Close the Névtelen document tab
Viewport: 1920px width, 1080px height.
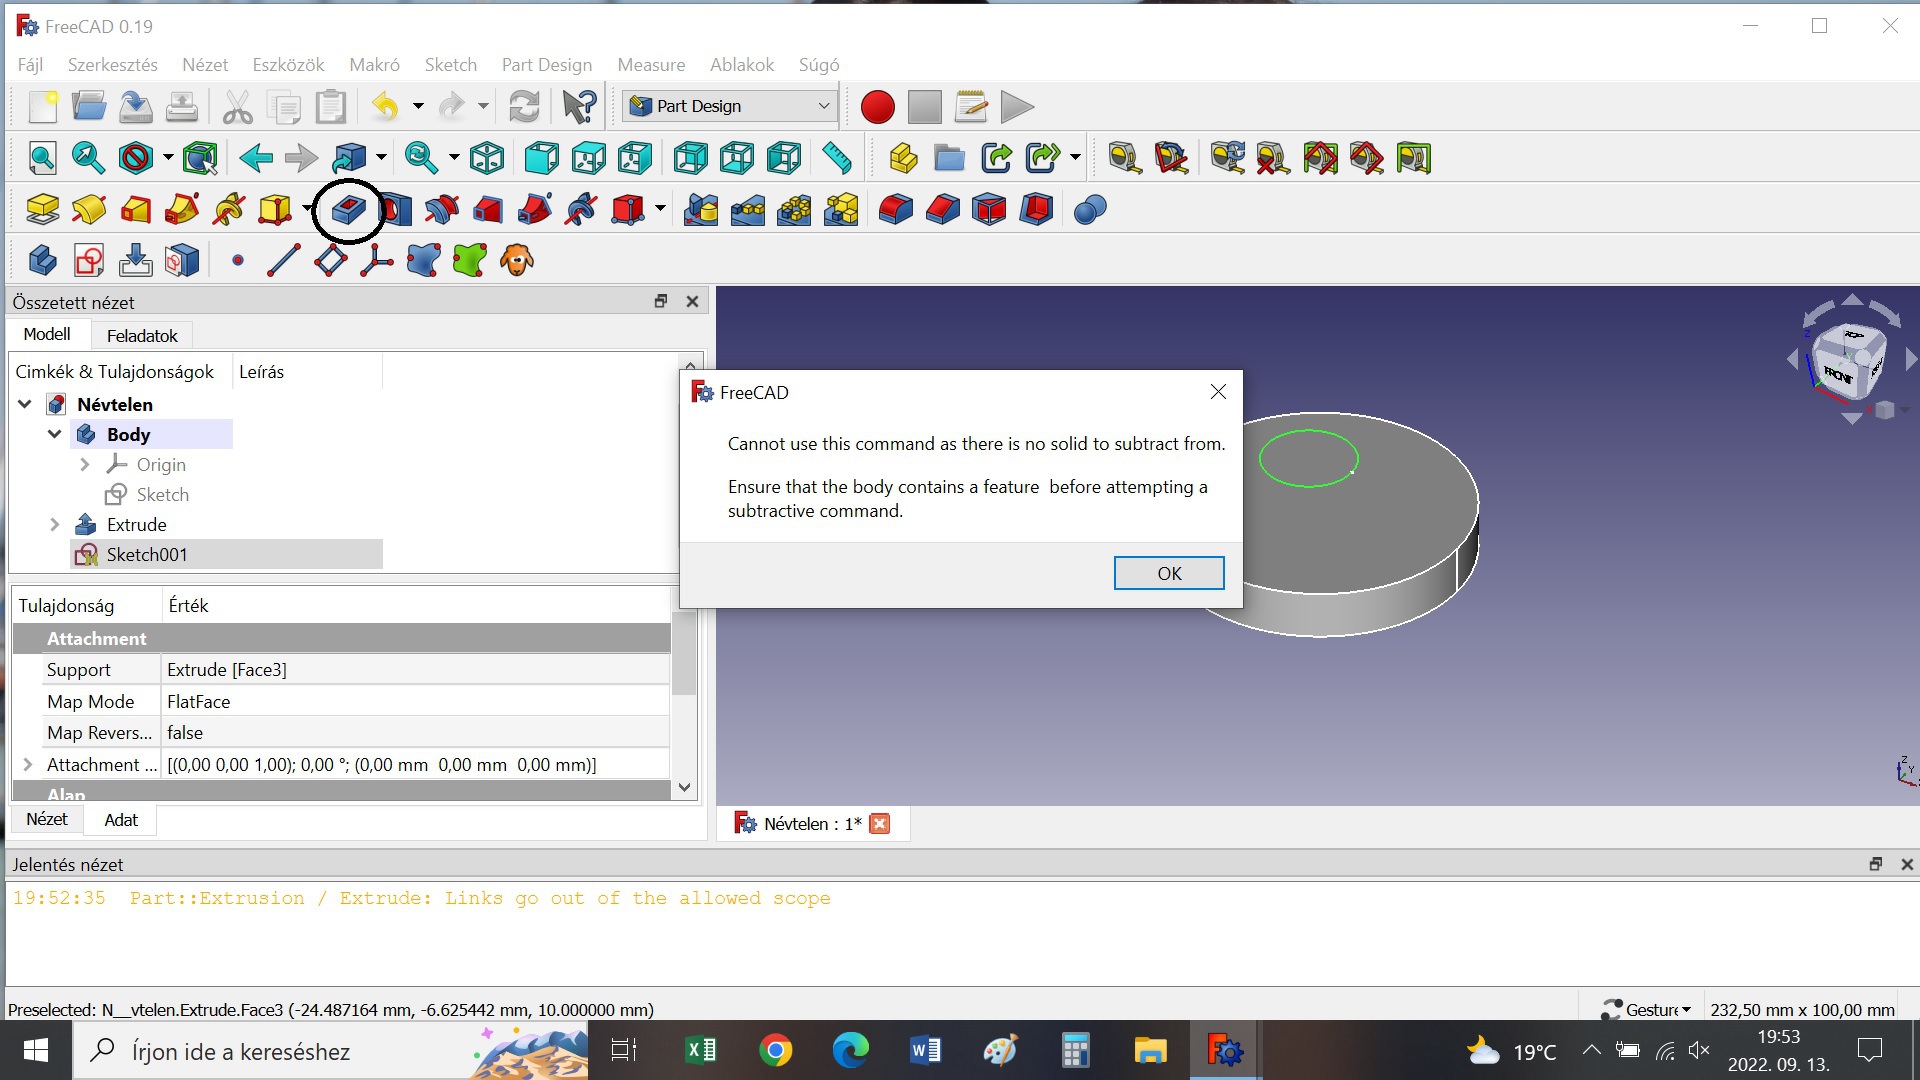(x=880, y=823)
